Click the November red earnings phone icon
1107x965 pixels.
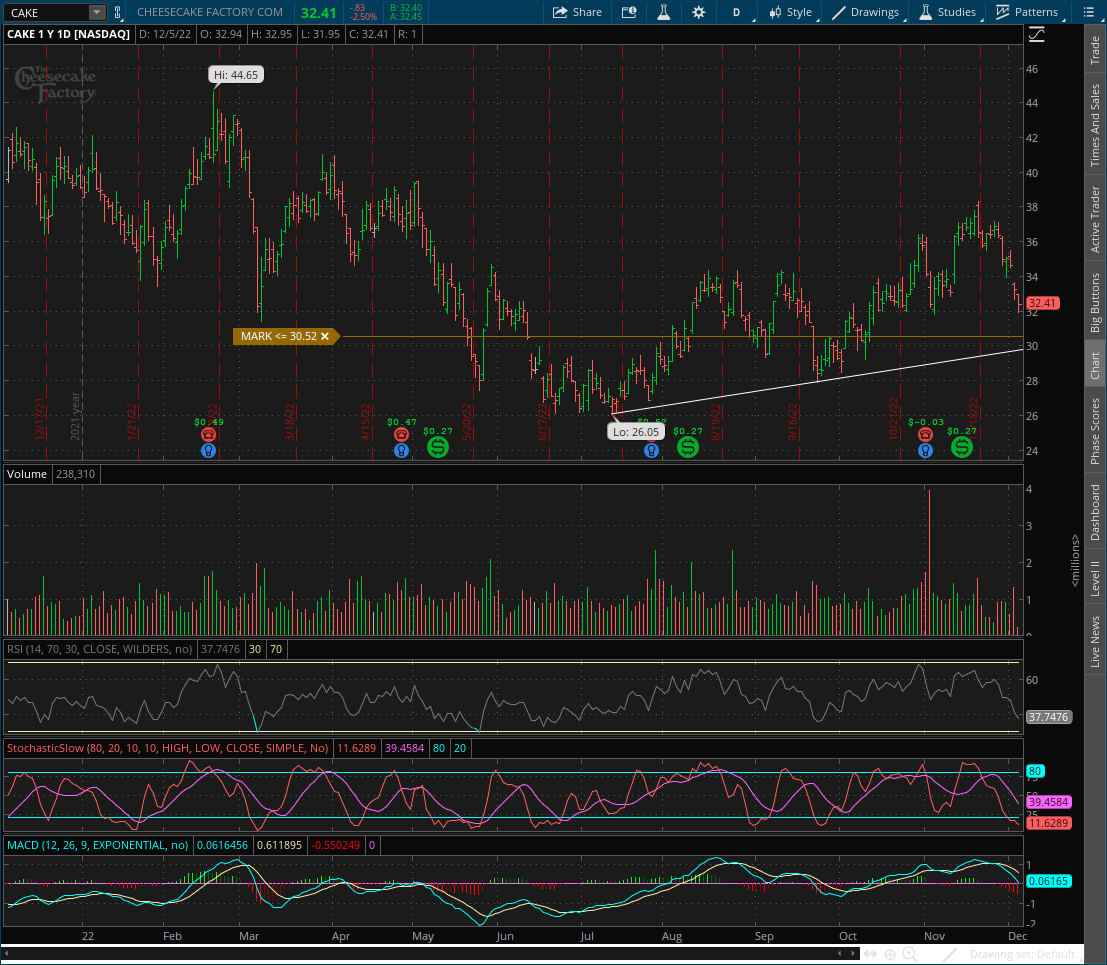click(925, 434)
